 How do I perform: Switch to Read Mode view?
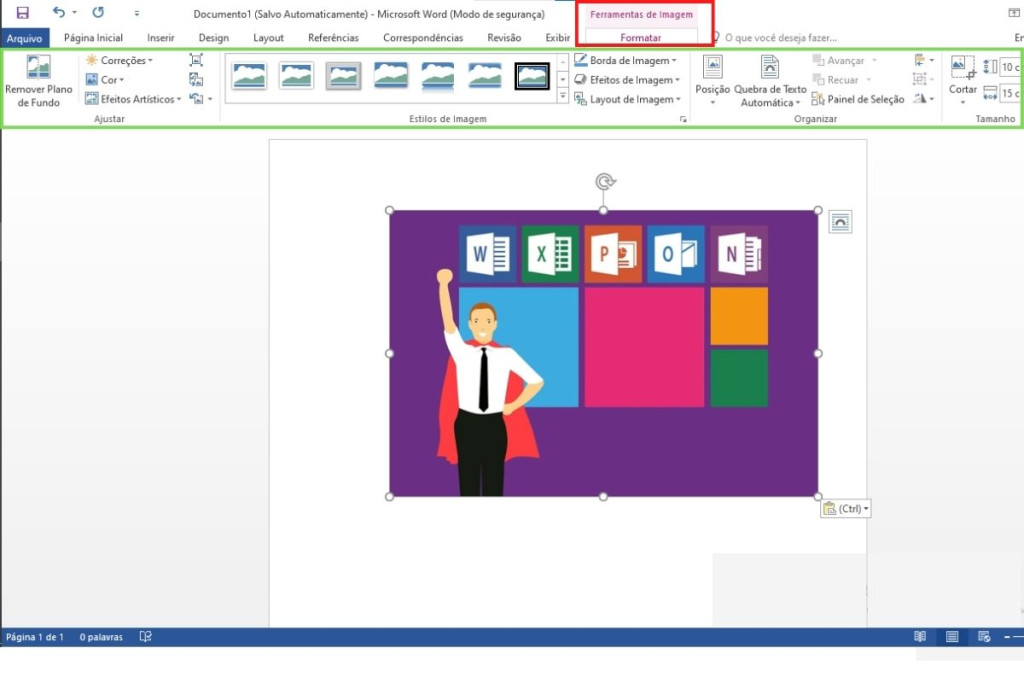(x=920, y=637)
